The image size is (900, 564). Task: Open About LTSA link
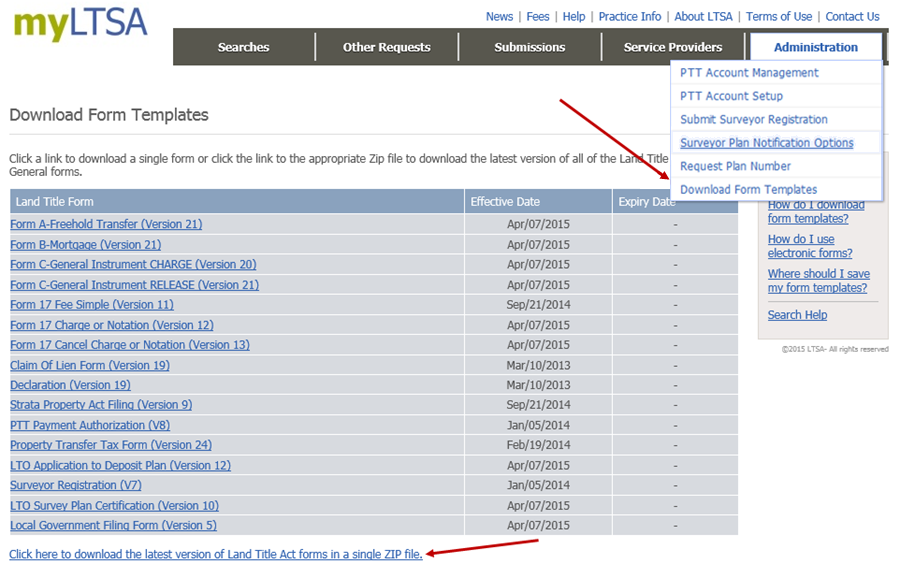pos(703,17)
